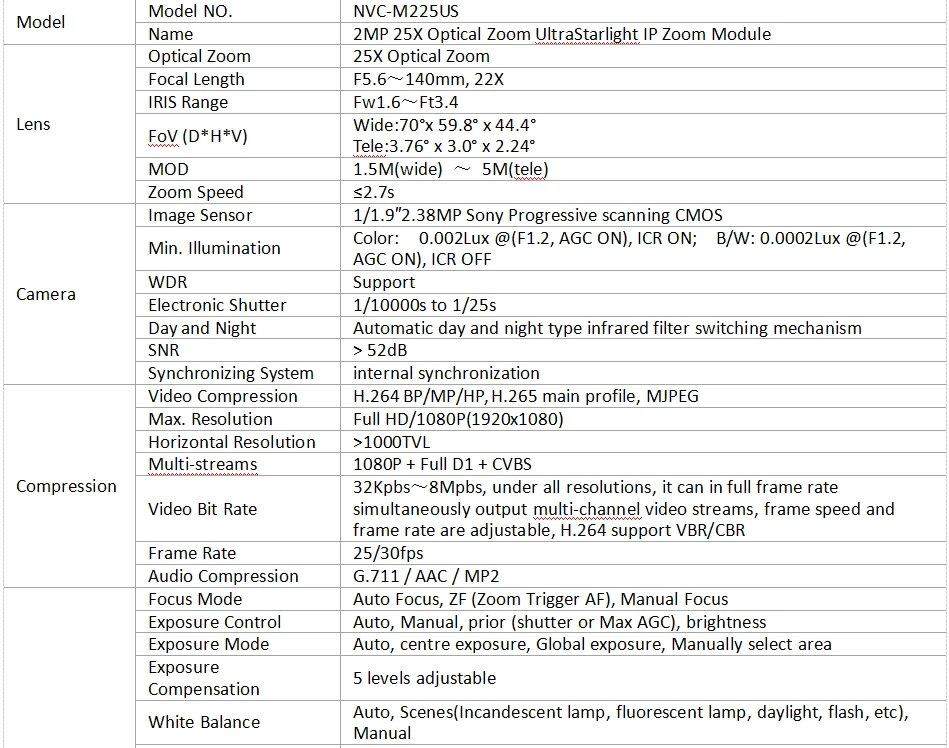Viewport: 949px width, 748px height.
Task: Click the 'White Balance' label
Action: pos(204,723)
